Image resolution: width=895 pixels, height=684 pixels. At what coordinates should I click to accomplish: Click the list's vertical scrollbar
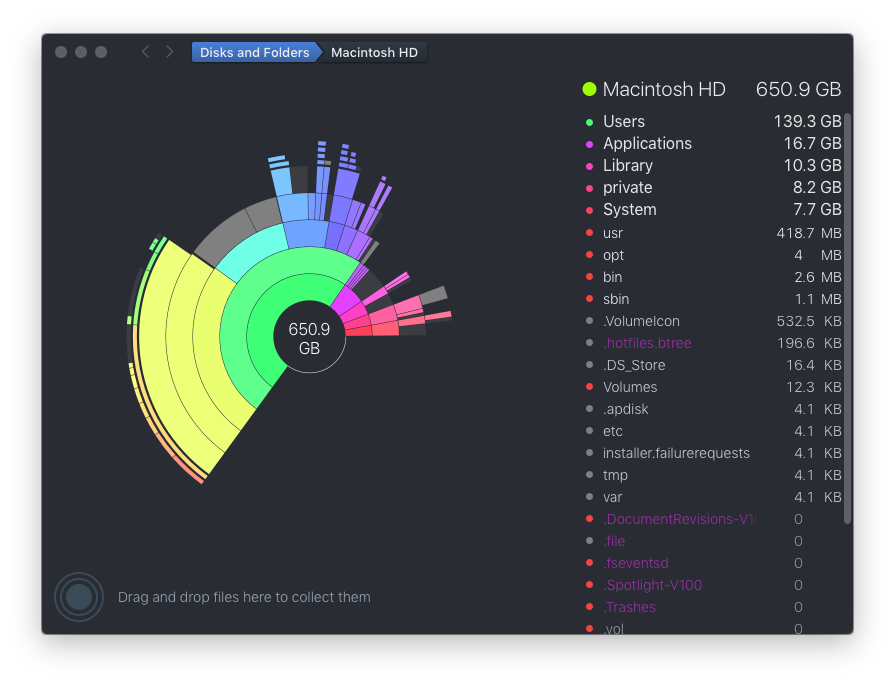tap(848, 318)
